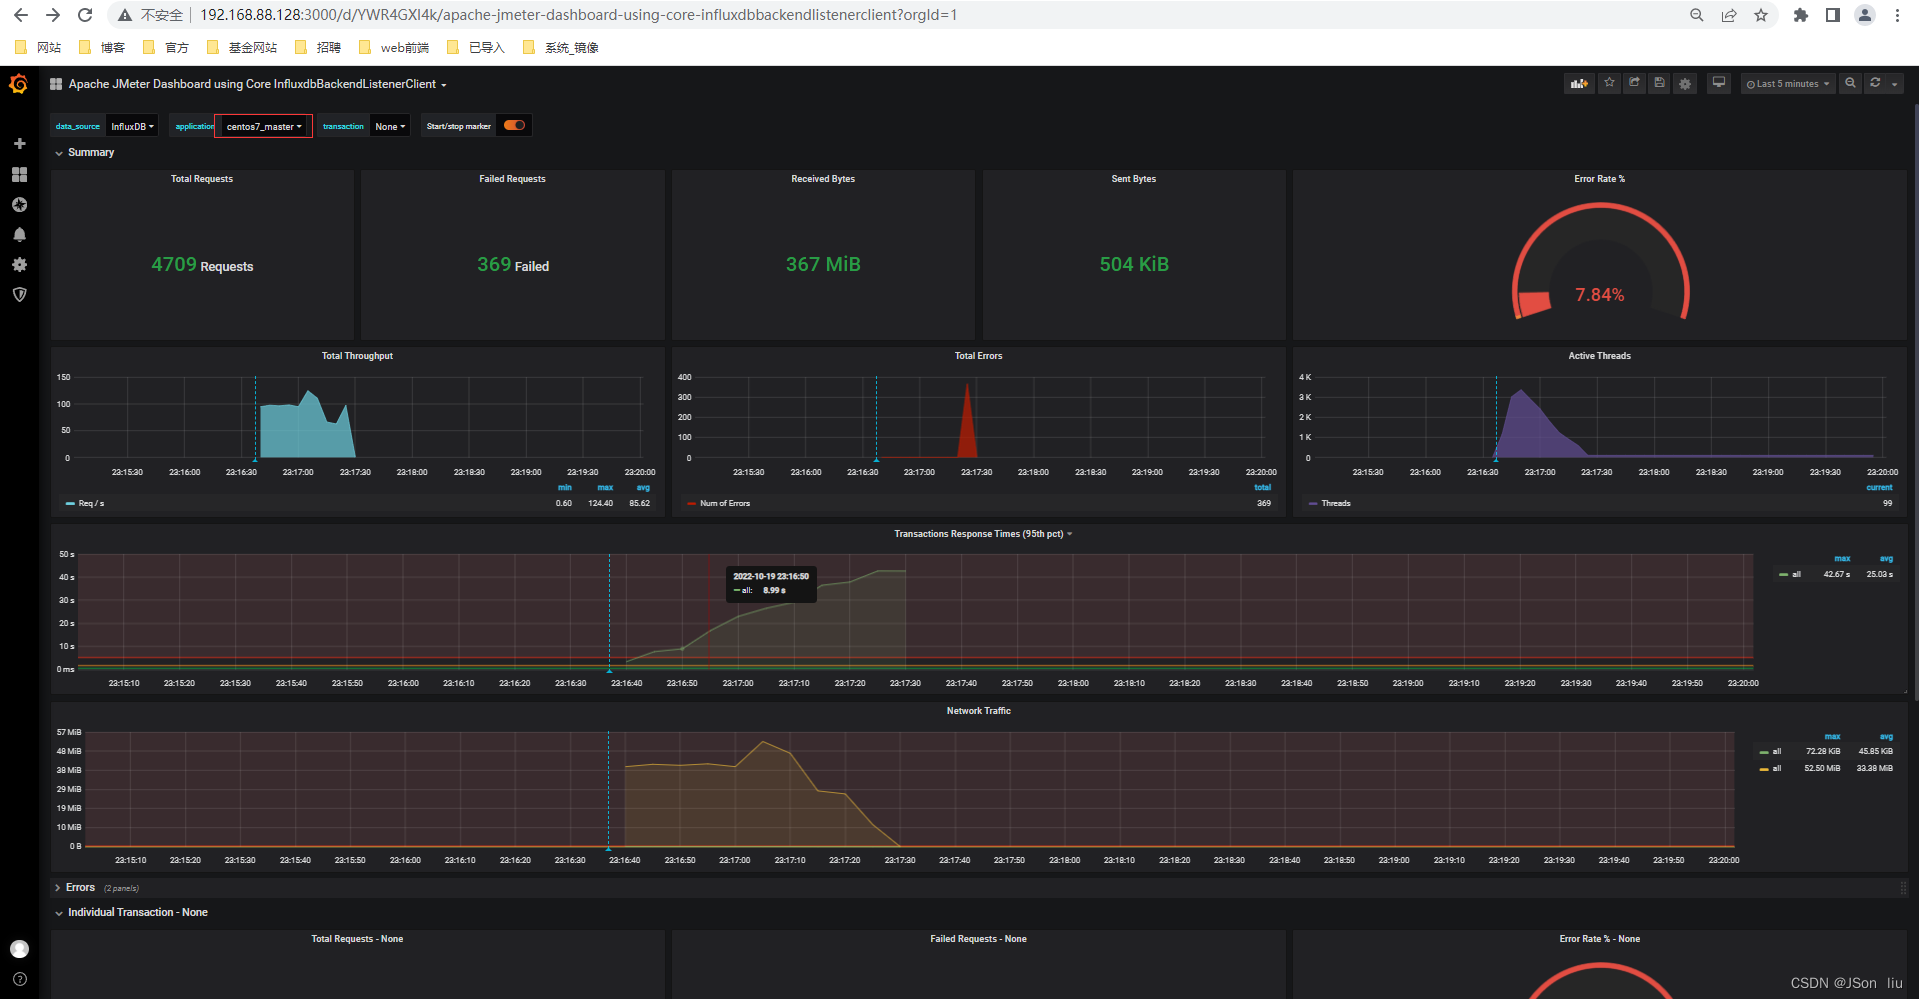Click the Share dashboard icon
The image size is (1919, 999).
click(x=1634, y=83)
